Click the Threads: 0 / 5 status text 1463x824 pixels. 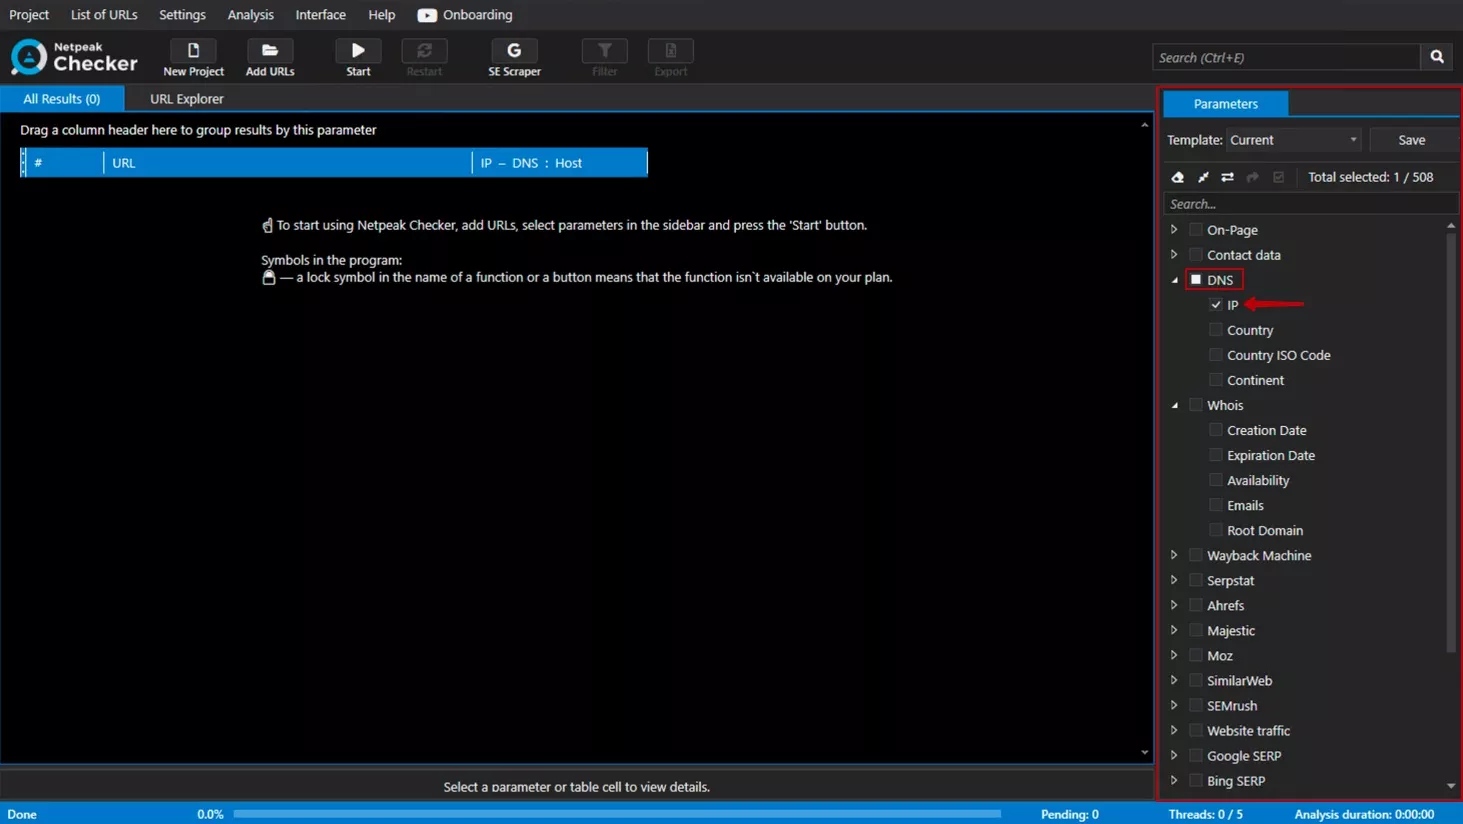pos(1205,814)
